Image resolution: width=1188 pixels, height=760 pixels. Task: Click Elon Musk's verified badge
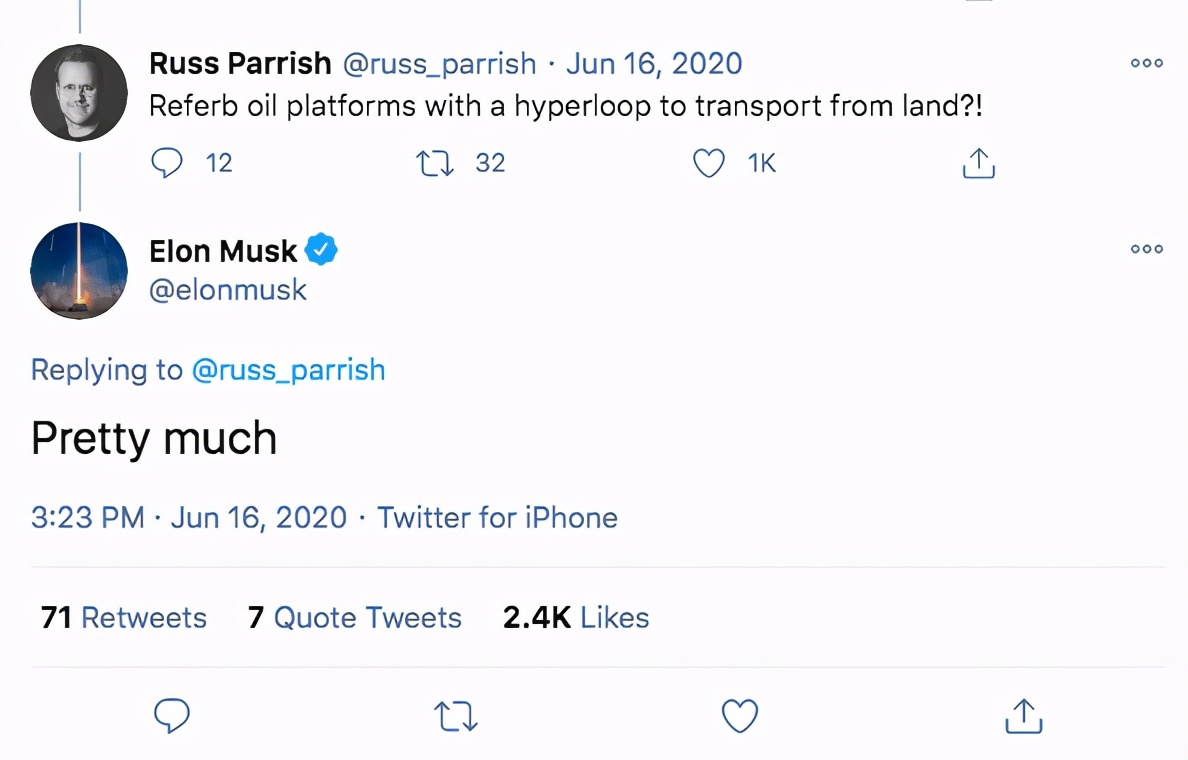321,249
